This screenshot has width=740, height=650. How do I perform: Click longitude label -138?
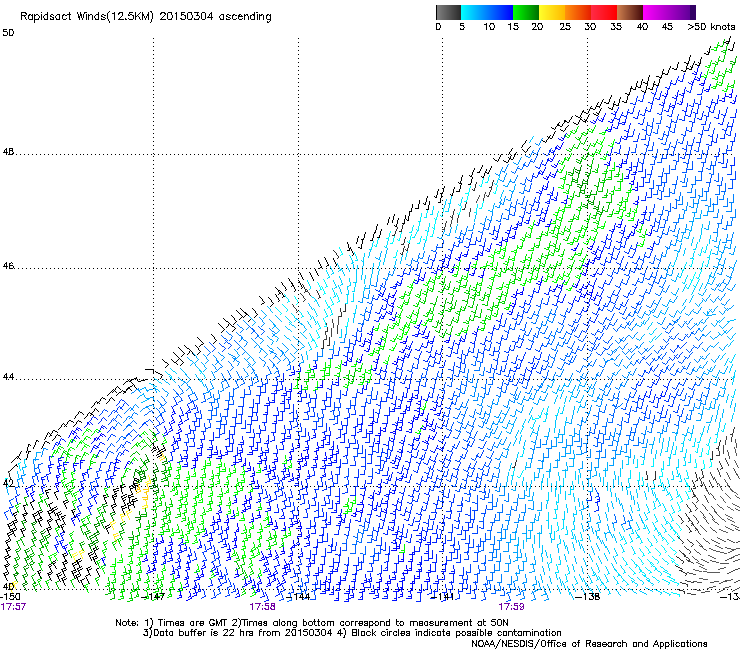click(x=588, y=596)
